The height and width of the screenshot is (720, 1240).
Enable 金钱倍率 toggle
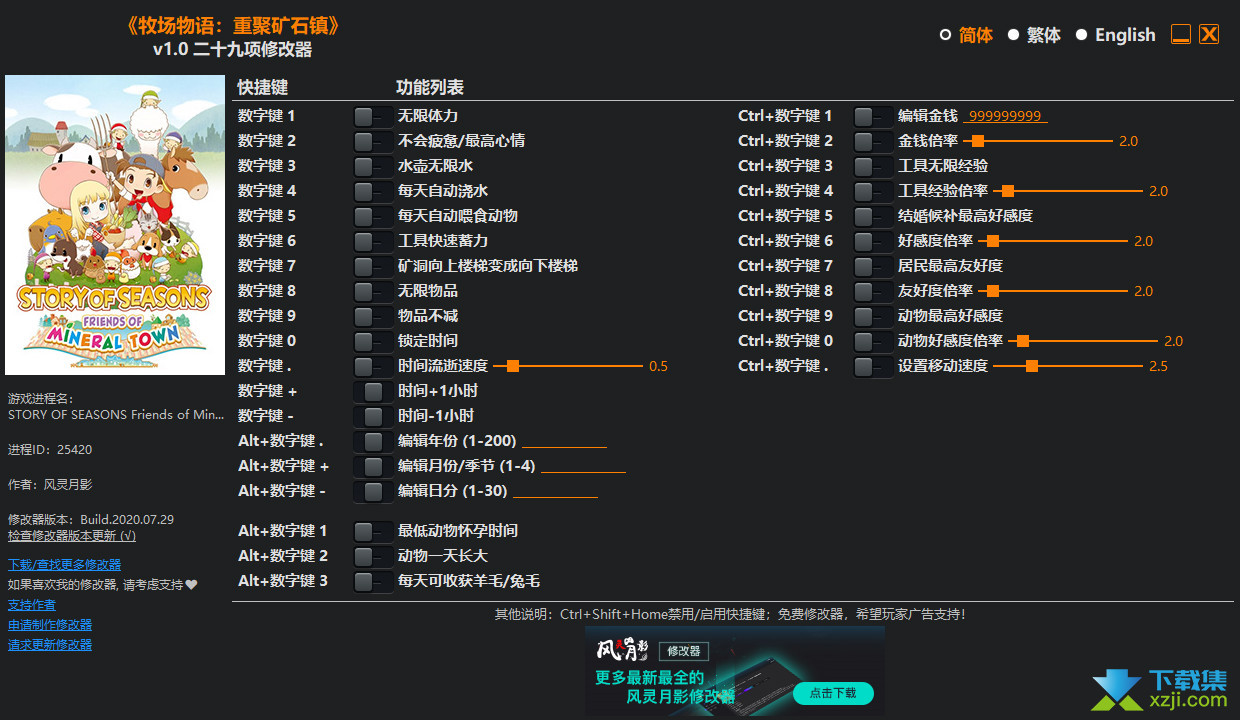click(873, 141)
